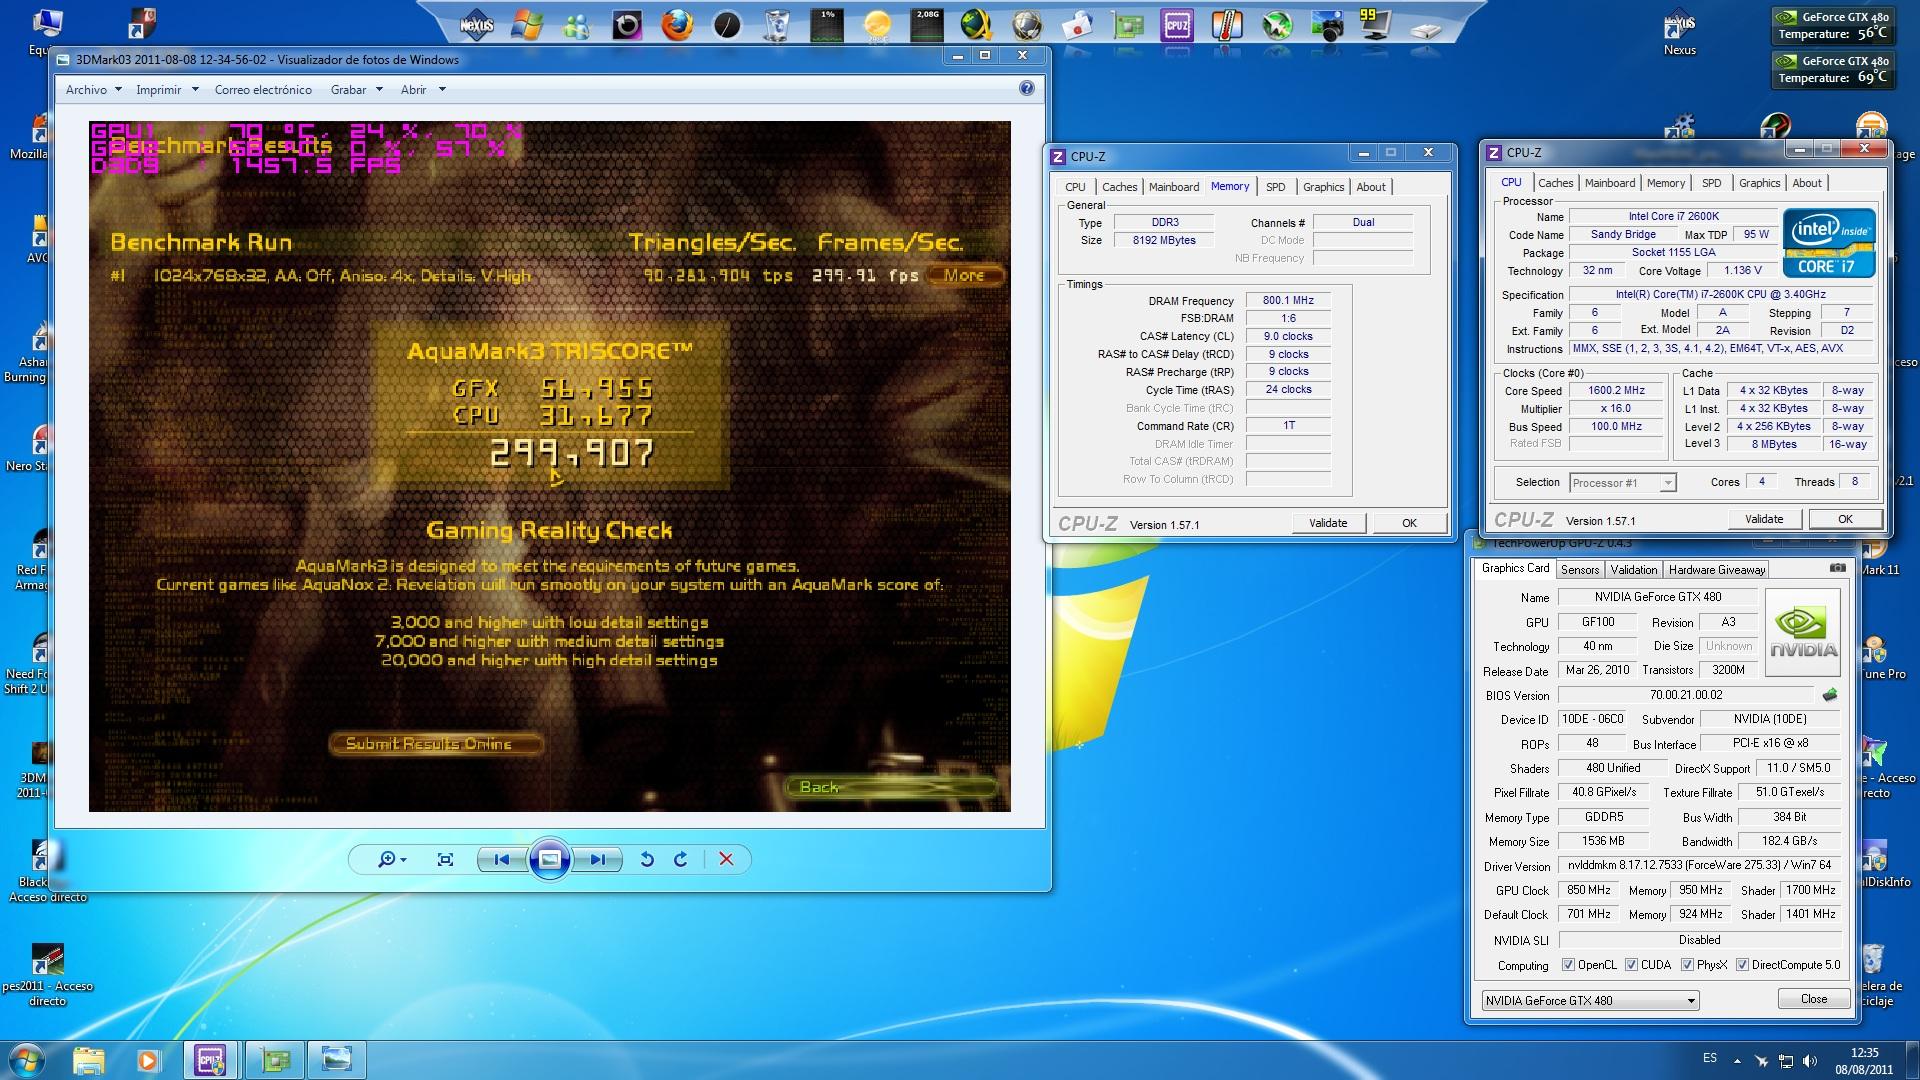This screenshot has width=1920, height=1080.
Task: Toggle the OpenCL checkbox in GPU-Z
Action: (1568, 965)
